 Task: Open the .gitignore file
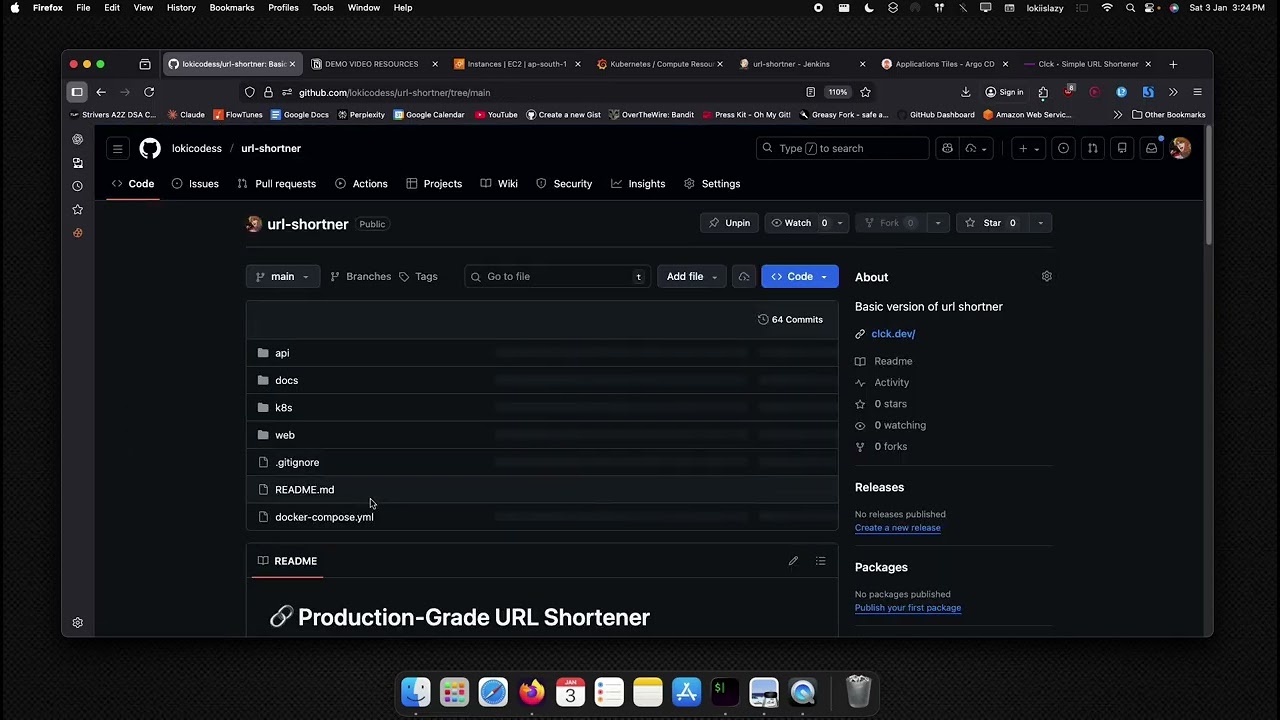pyautogui.click(x=297, y=463)
